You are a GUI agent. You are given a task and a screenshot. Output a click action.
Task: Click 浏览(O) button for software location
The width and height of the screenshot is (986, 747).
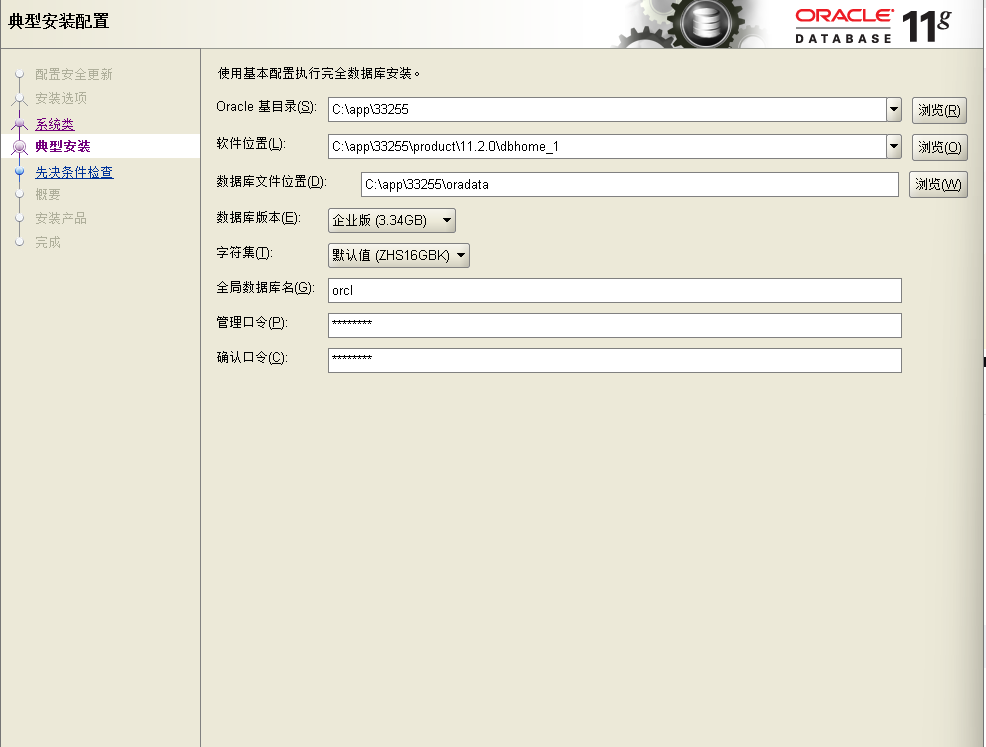939,147
